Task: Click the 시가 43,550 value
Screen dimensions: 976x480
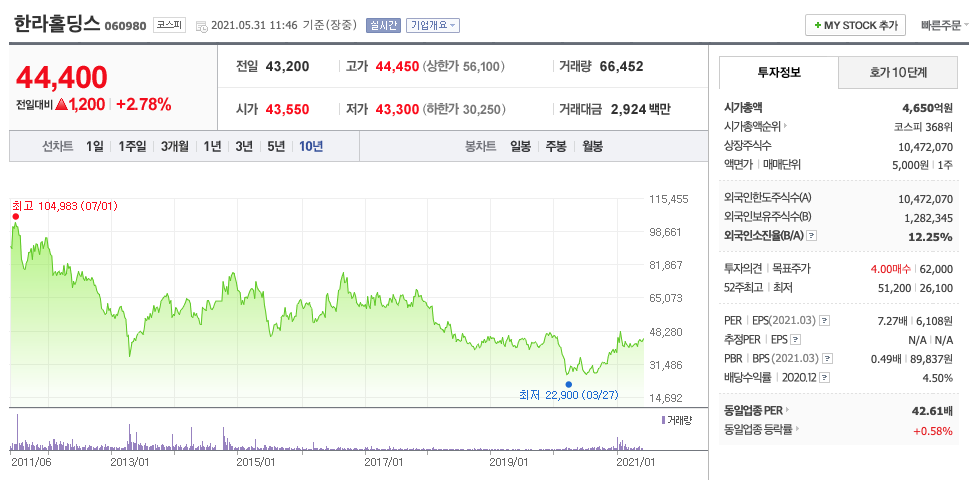Action: tap(287, 110)
